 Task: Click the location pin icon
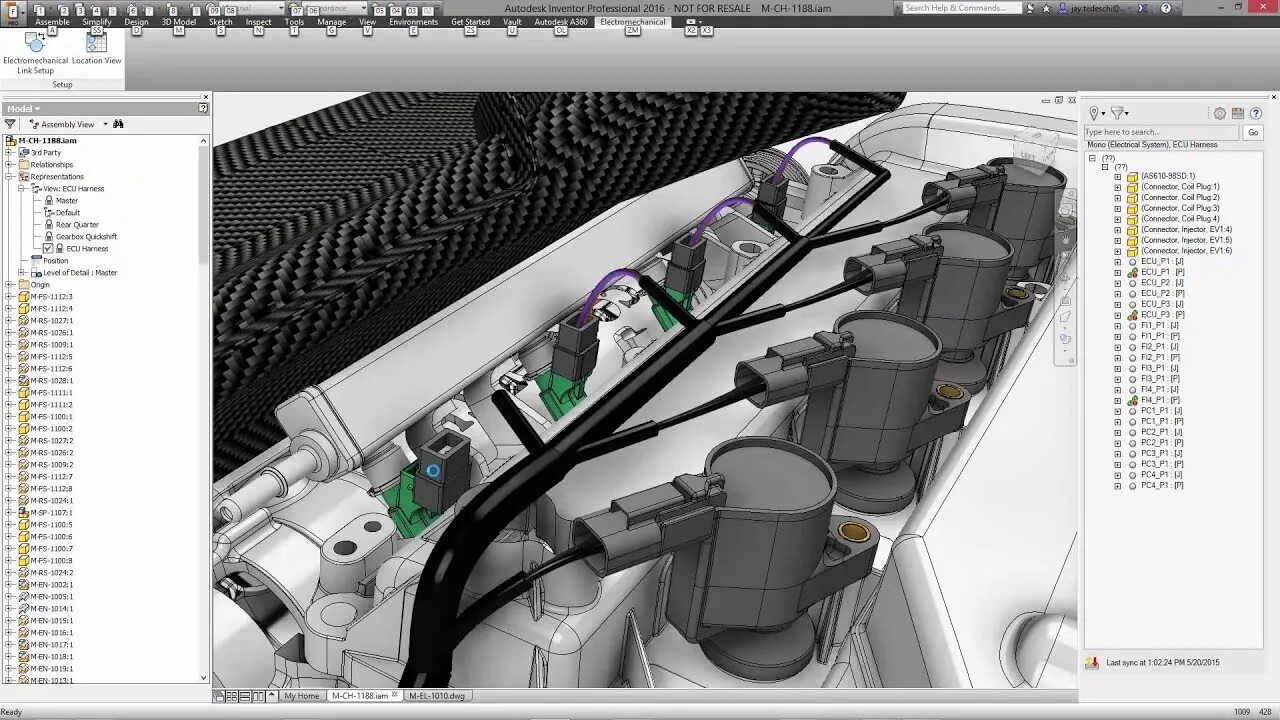(x=1096, y=113)
